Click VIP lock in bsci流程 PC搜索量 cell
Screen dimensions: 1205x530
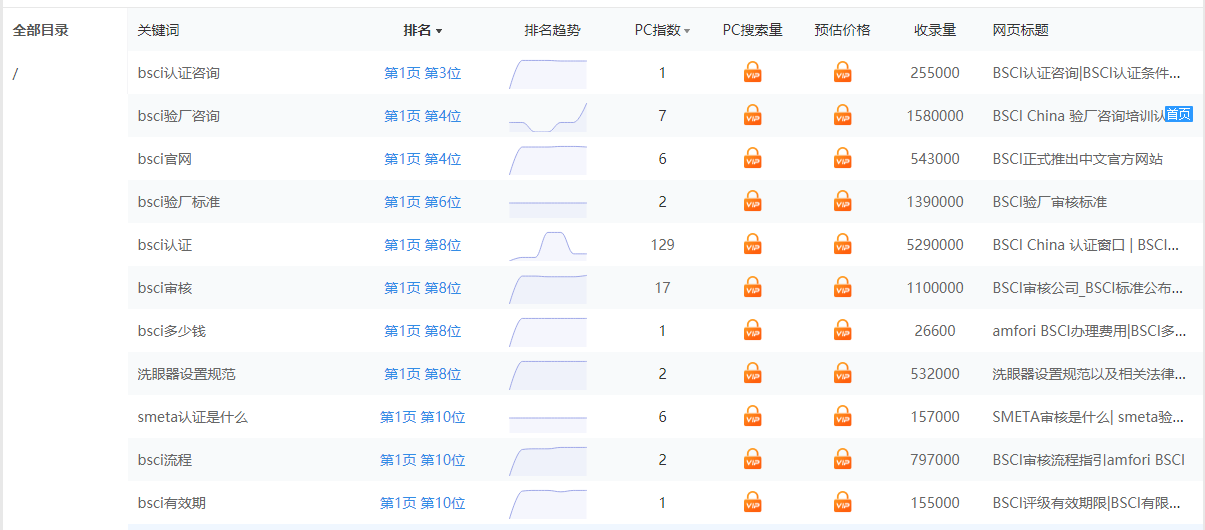pos(752,459)
